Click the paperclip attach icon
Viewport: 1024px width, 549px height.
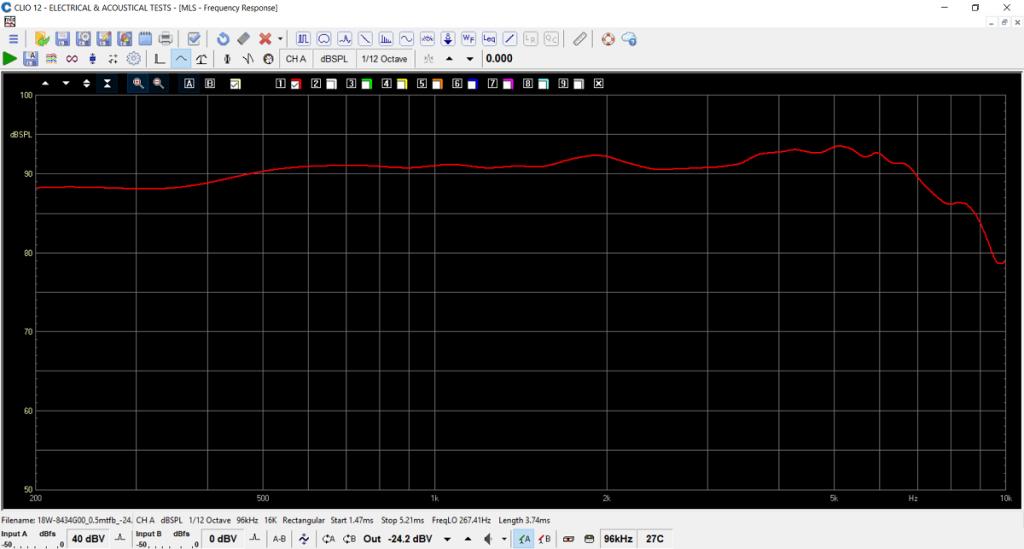[x=580, y=39]
